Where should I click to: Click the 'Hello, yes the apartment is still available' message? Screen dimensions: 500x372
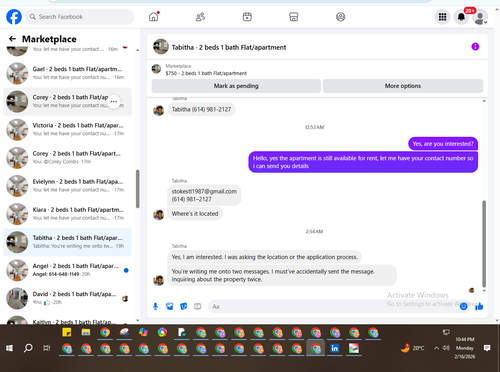[x=363, y=162]
